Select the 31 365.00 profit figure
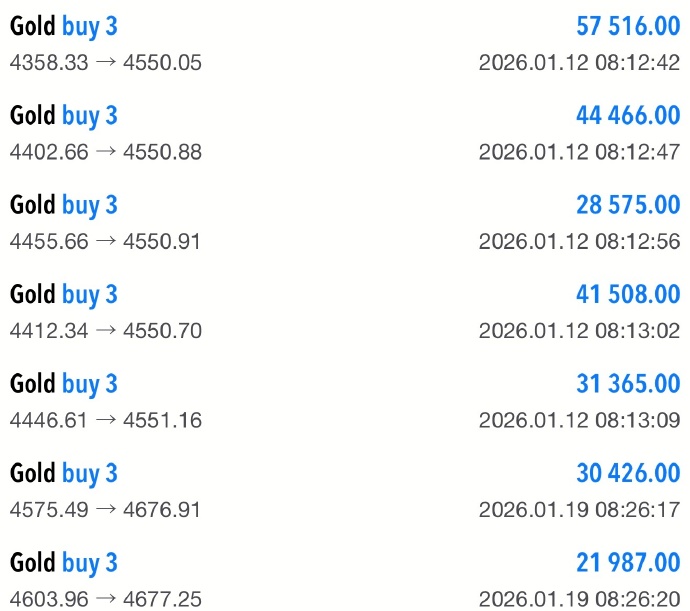 point(627,385)
